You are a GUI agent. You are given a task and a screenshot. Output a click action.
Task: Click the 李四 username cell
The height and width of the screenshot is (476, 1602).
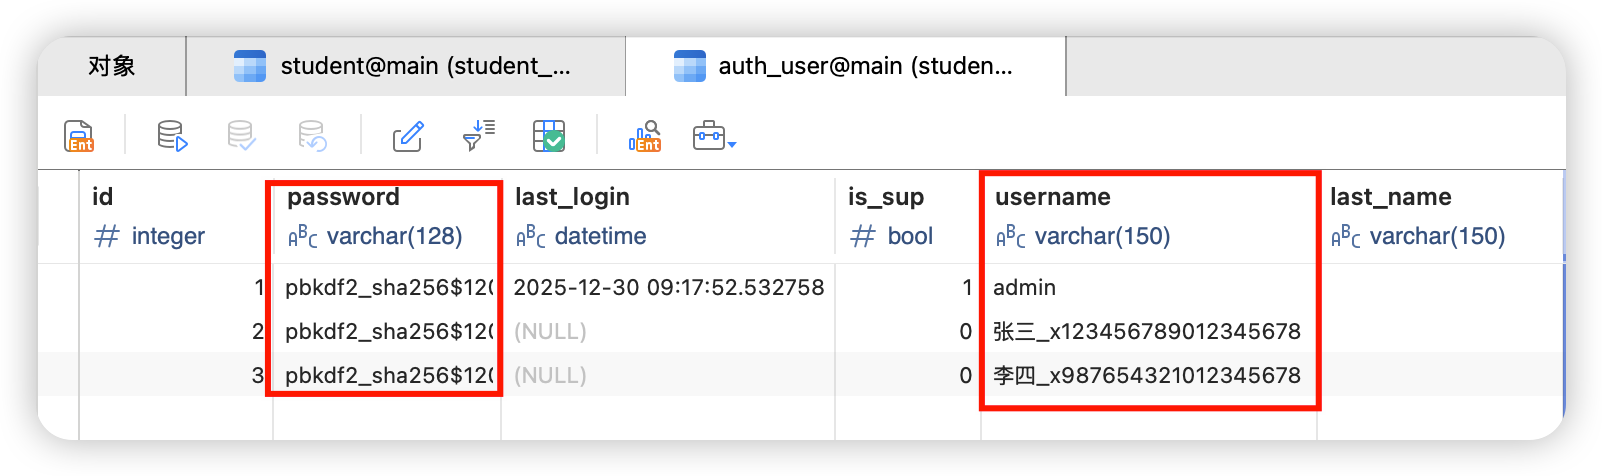[x=1146, y=376]
